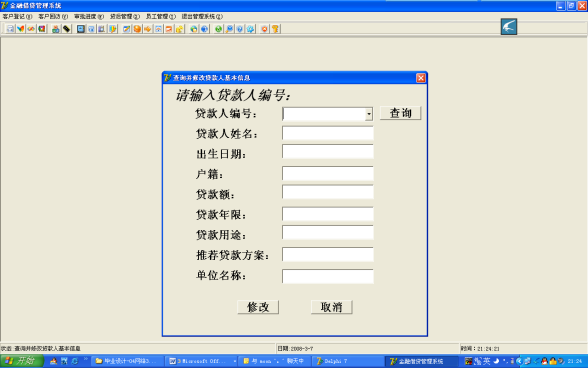Screen dimensions: 588x368
Task: Click the green printer-like toolbar icon
Action: click(56, 29)
